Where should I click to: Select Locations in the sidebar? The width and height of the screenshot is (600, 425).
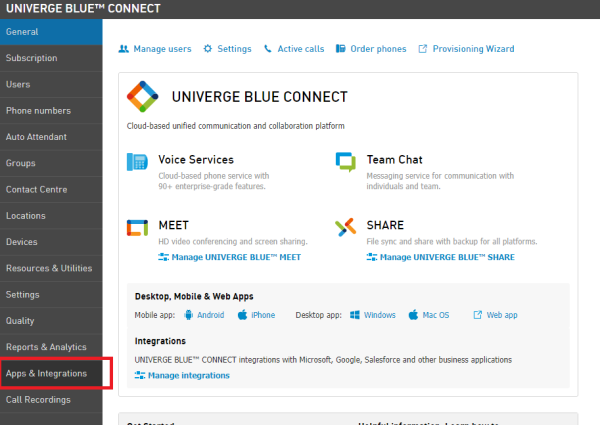[51, 216]
